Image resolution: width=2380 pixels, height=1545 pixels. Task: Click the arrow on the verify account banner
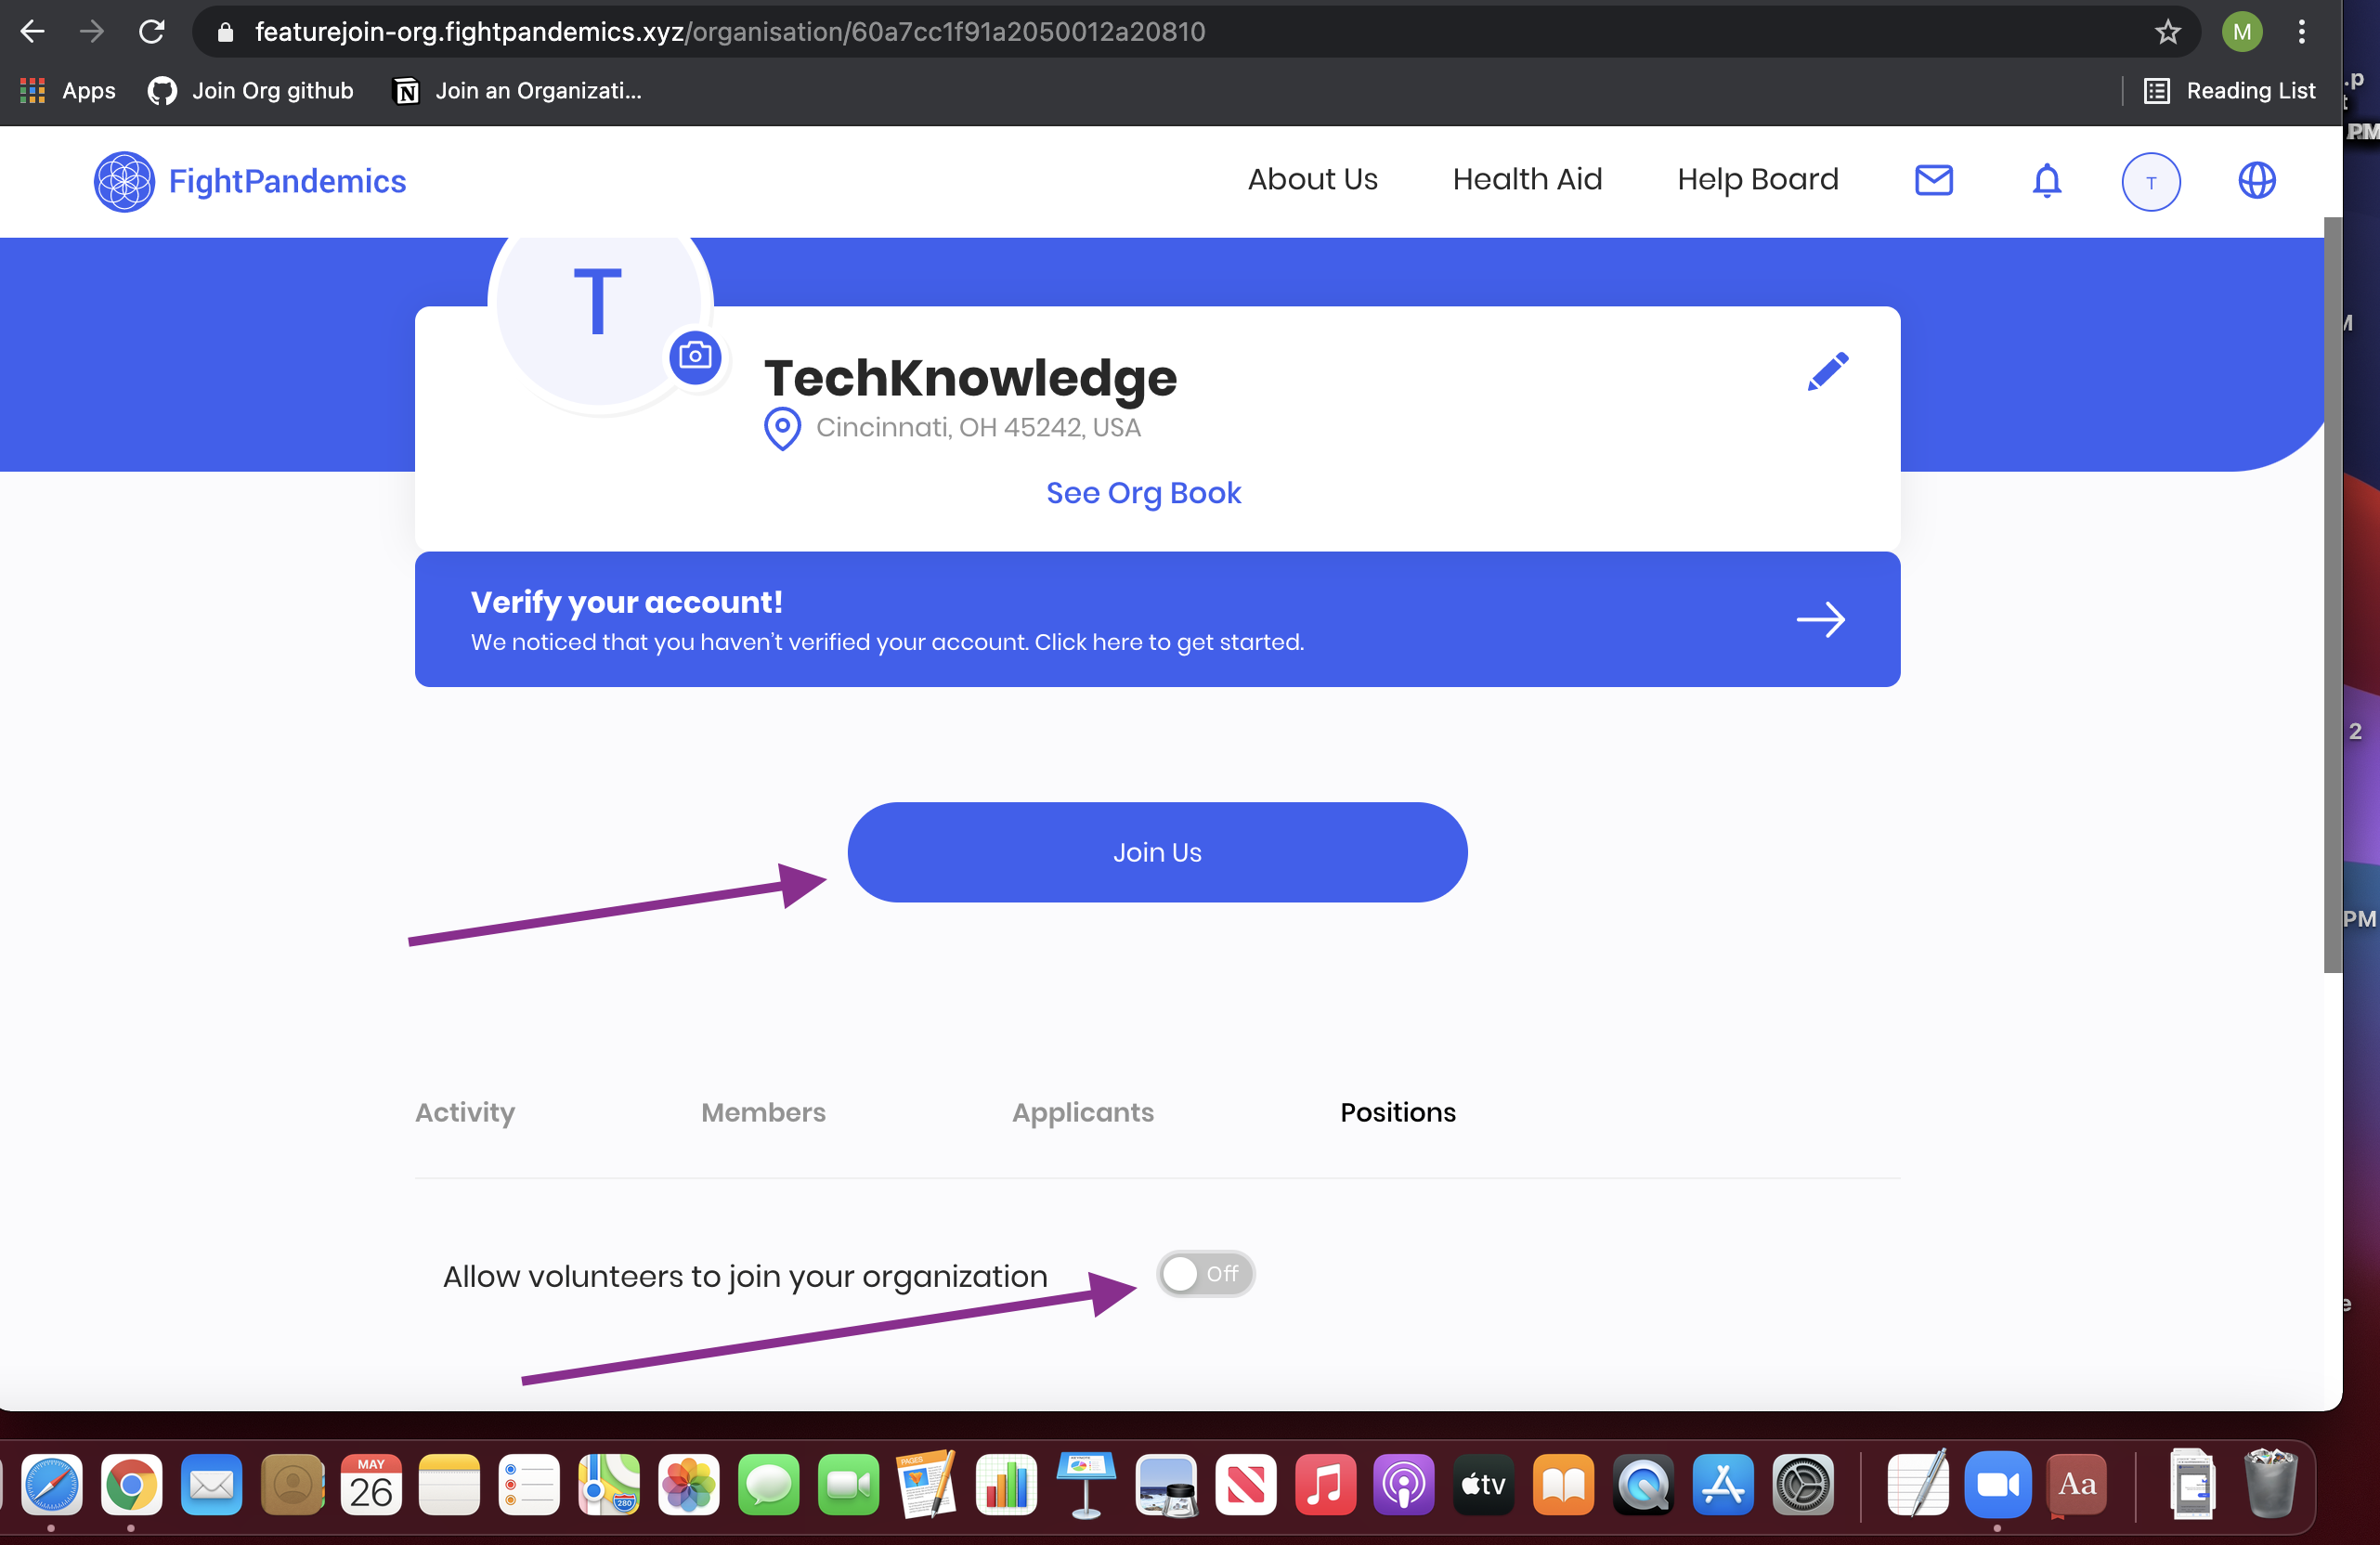click(x=1820, y=620)
